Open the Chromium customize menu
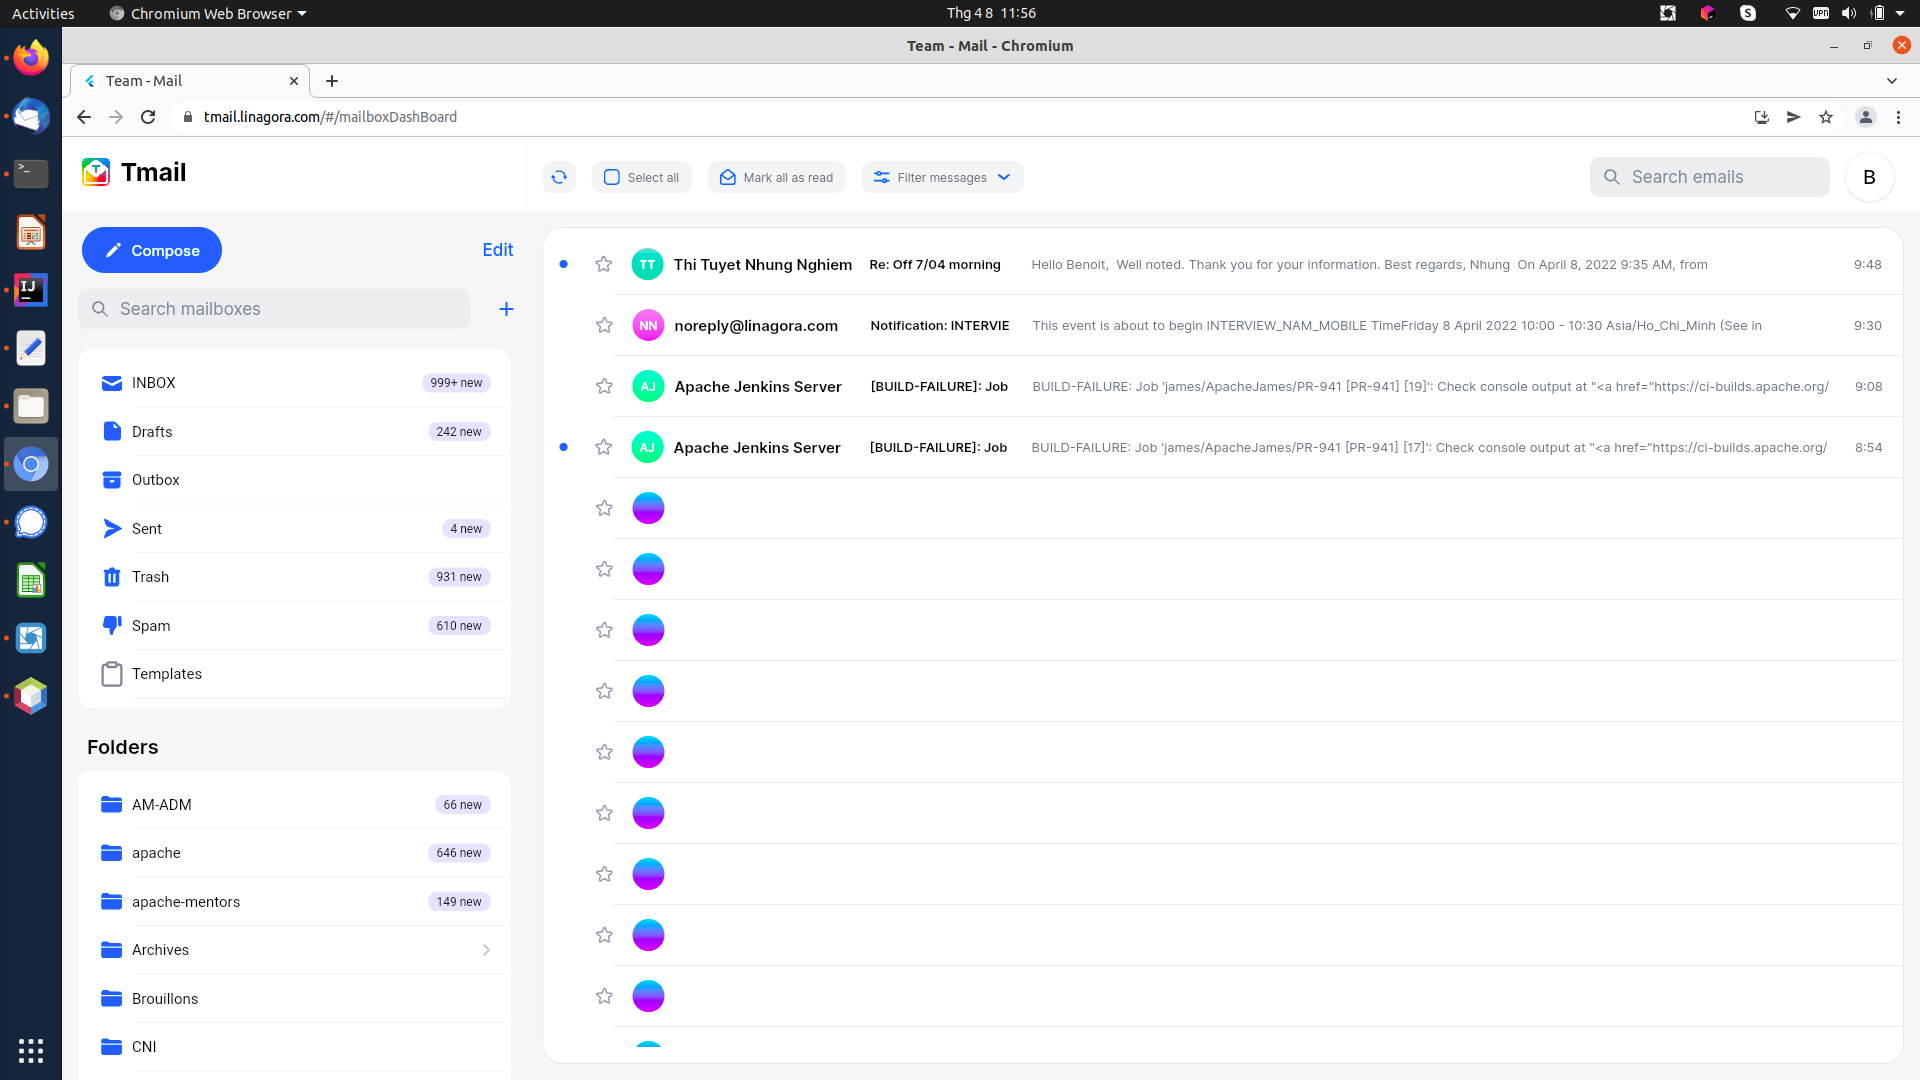The width and height of the screenshot is (1920, 1080). click(1899, 117)
